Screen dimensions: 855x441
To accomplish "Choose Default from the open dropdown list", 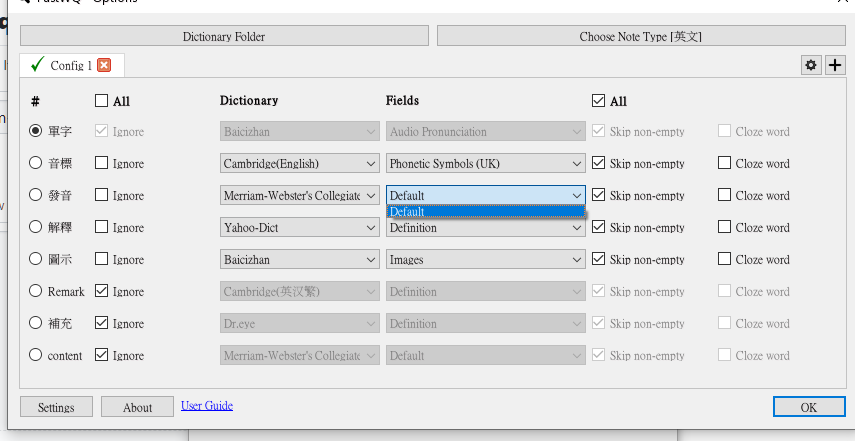I will click(486, 212).
